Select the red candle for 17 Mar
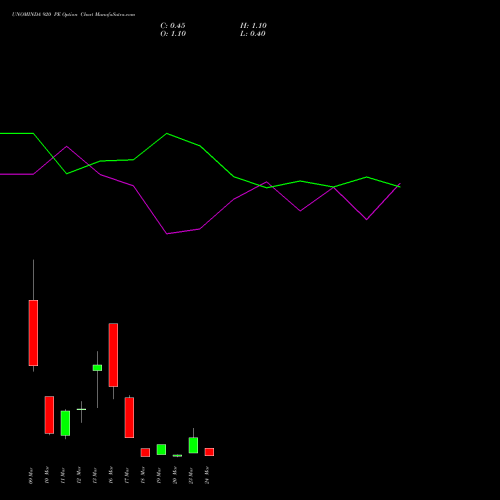Image resolution: width=500 pixels, height=500 pixels. pos(129,417)
